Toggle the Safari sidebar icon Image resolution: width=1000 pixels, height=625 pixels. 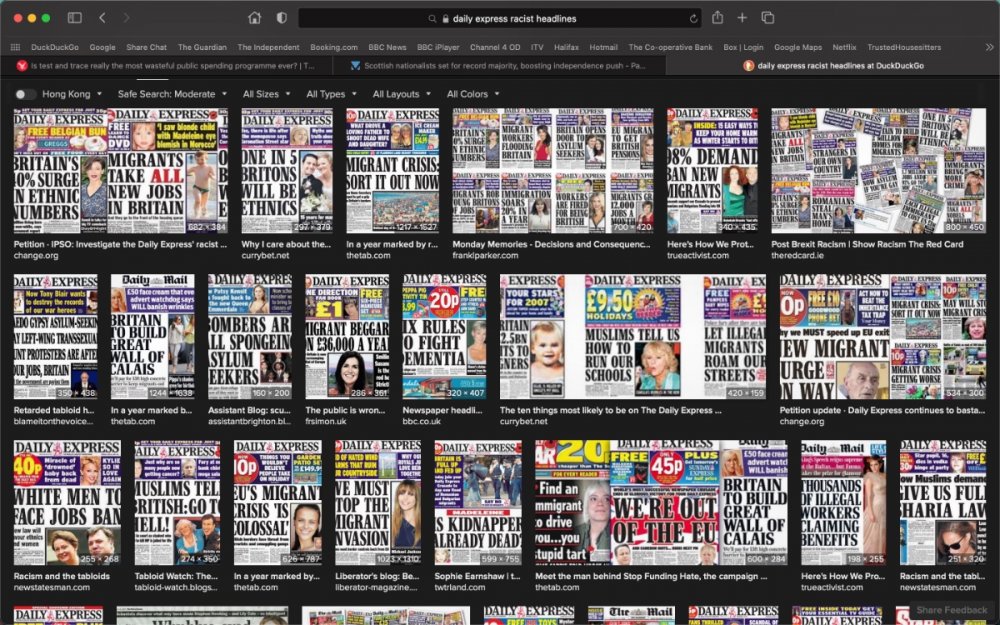(x=75, y=18)
